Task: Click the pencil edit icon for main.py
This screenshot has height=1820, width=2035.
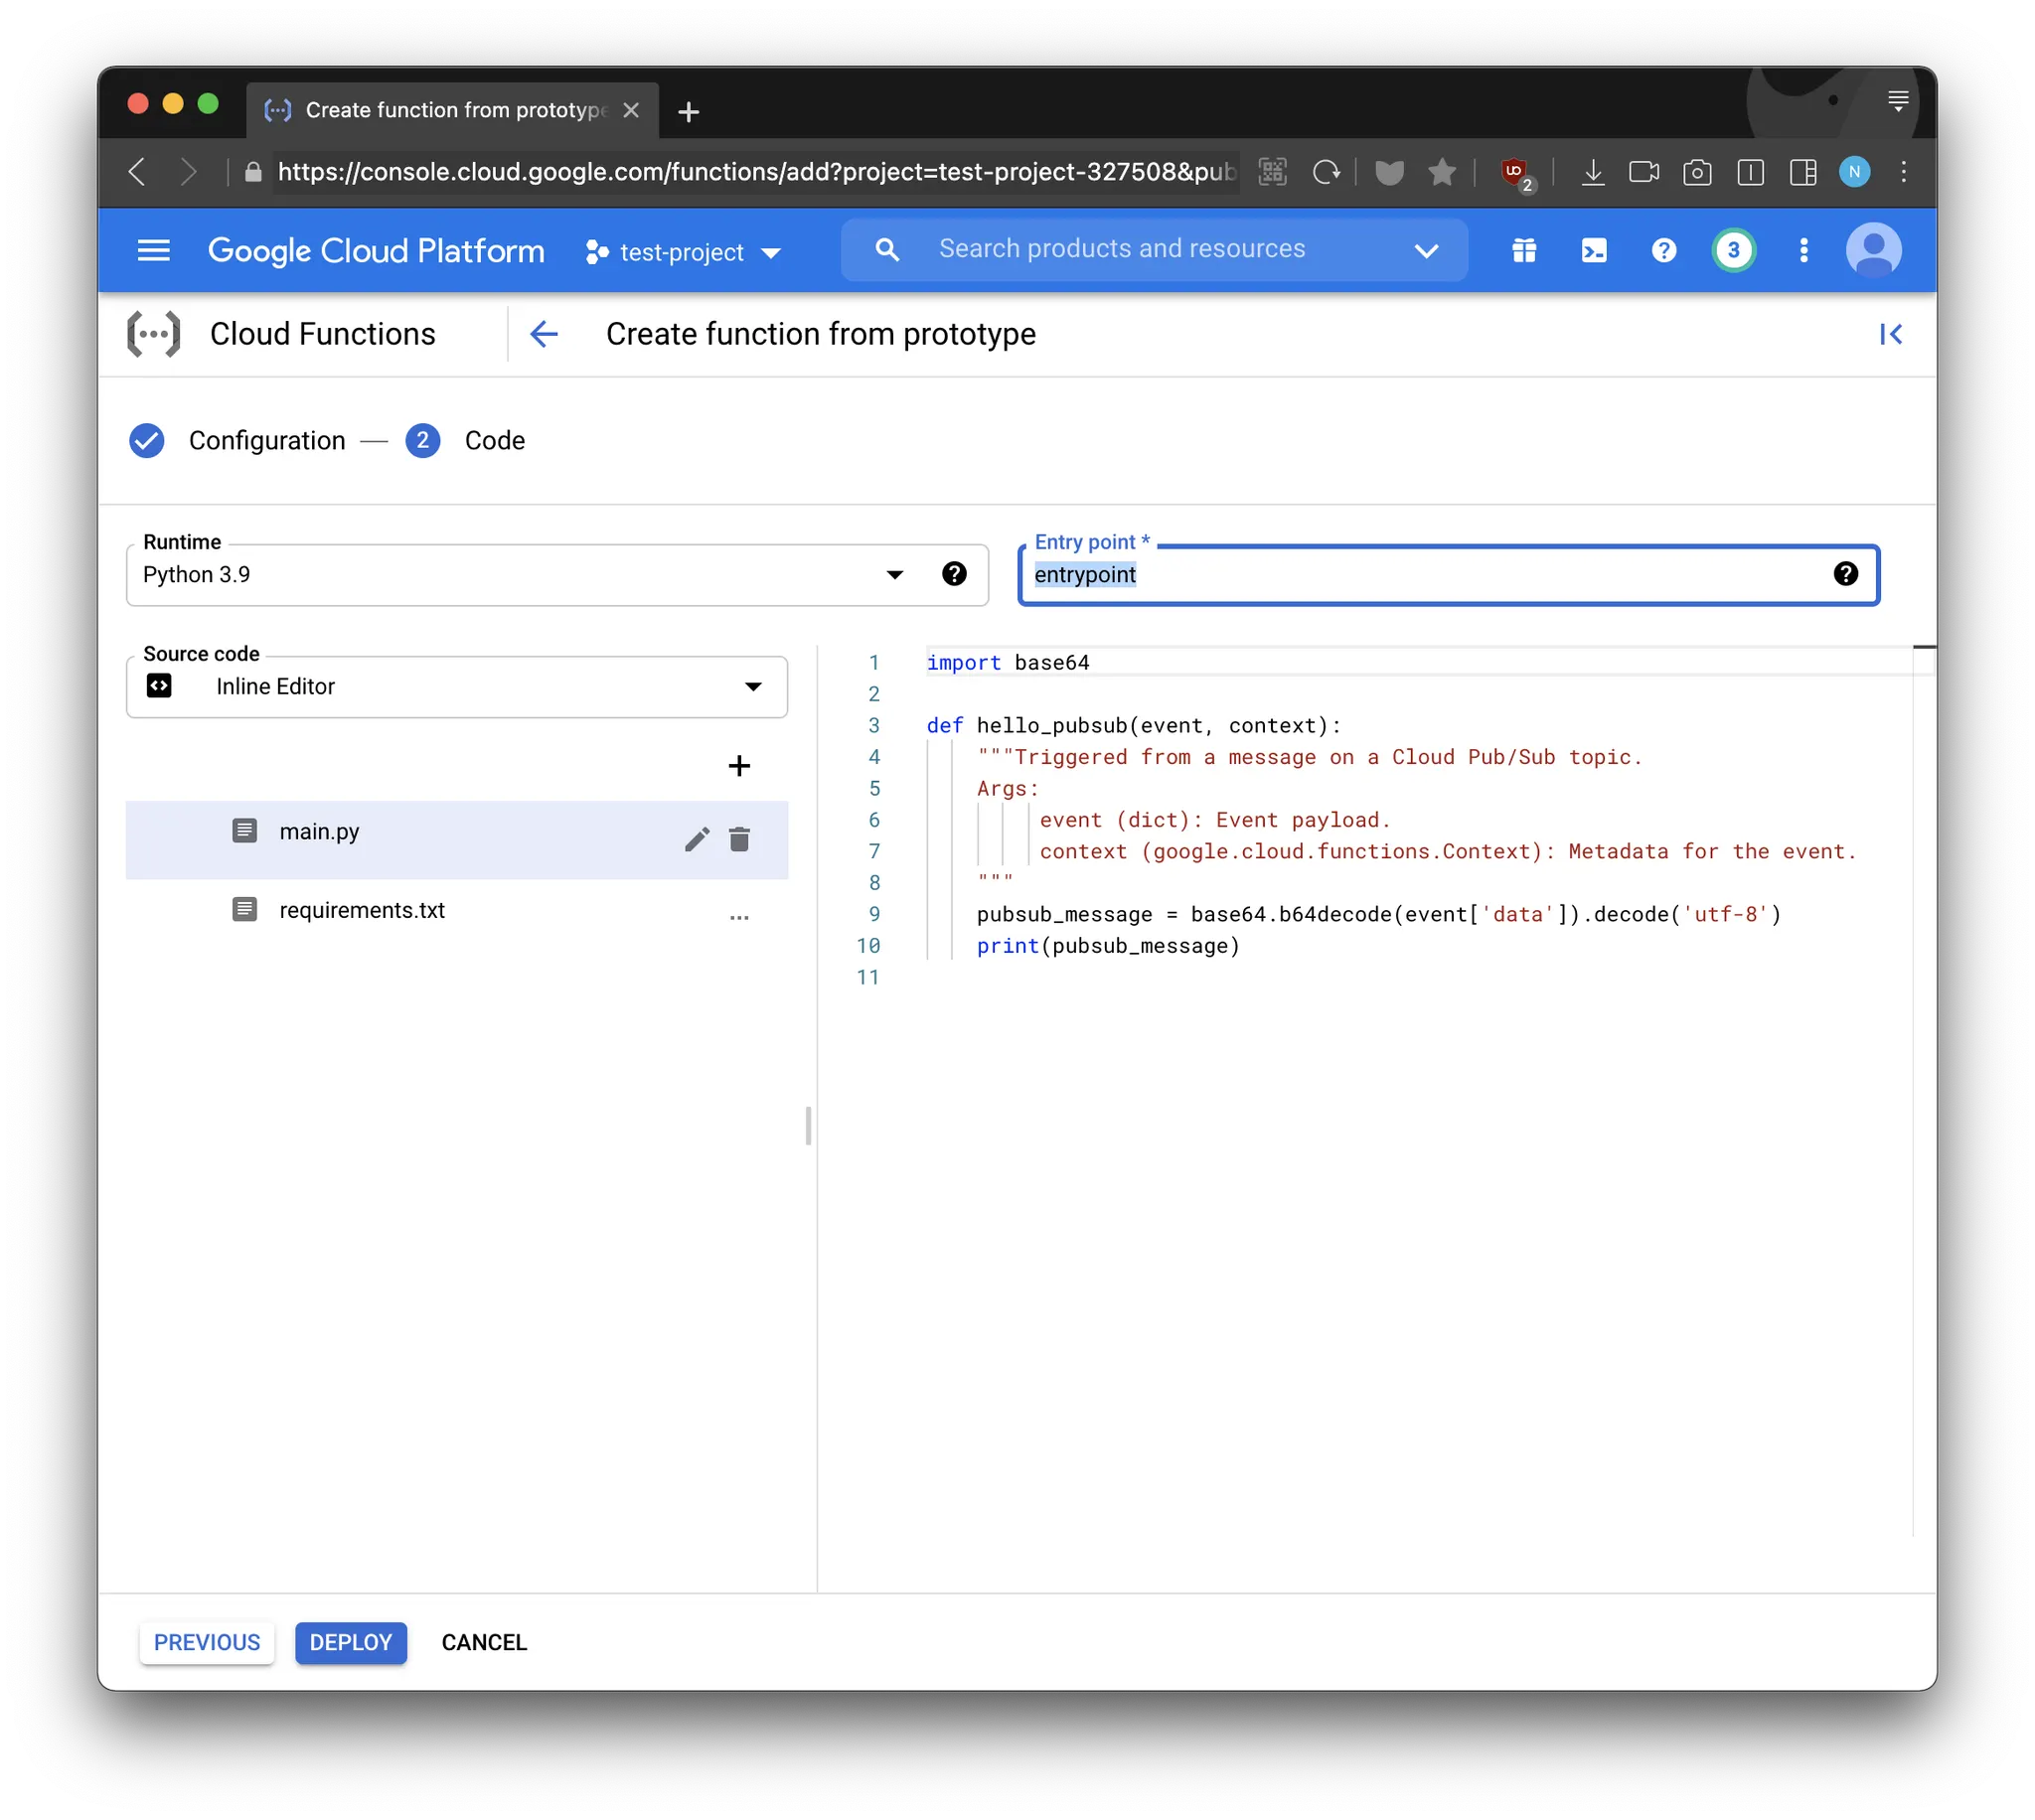Action: (697, 839)
